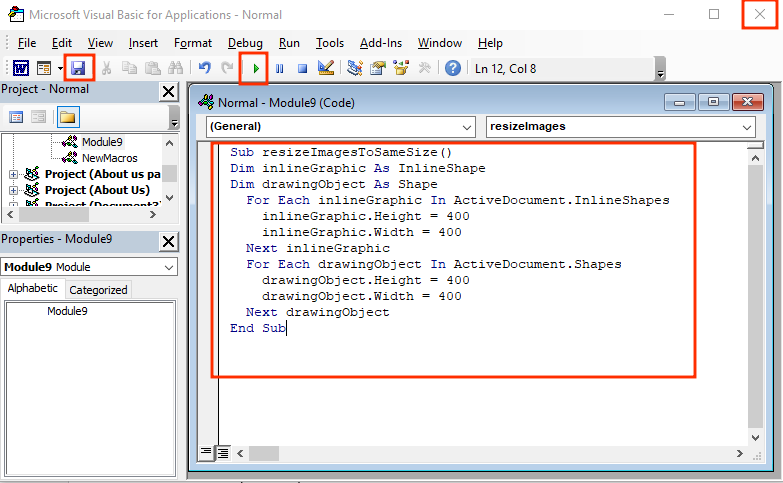The height and width of the screenshot is (483, 783).
Task: Open the Window menu
Action: click(440, 43)
